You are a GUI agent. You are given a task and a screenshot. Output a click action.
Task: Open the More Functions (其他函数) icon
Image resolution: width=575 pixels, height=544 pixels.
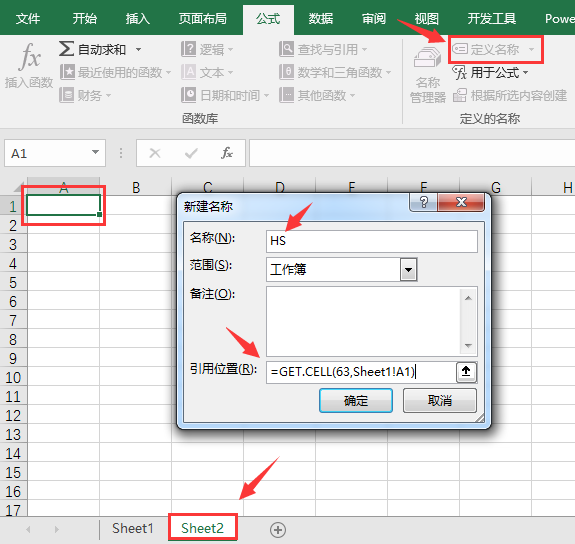click(x=286, y=95)
